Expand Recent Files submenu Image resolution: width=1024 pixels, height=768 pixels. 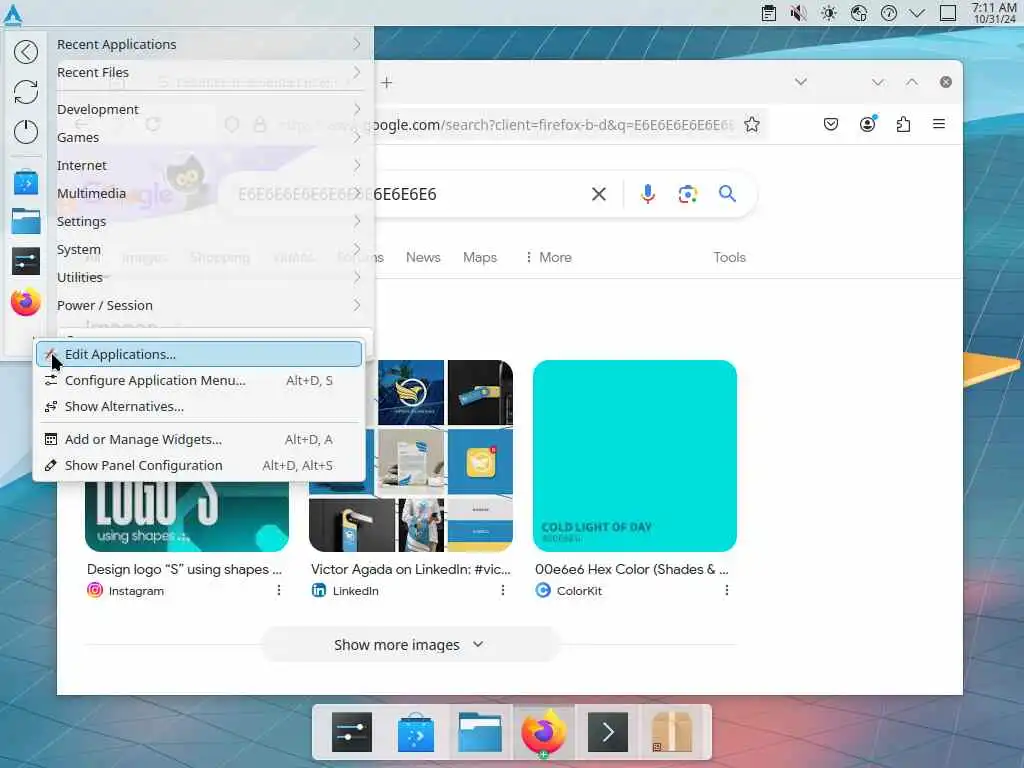tap(209, 72)
